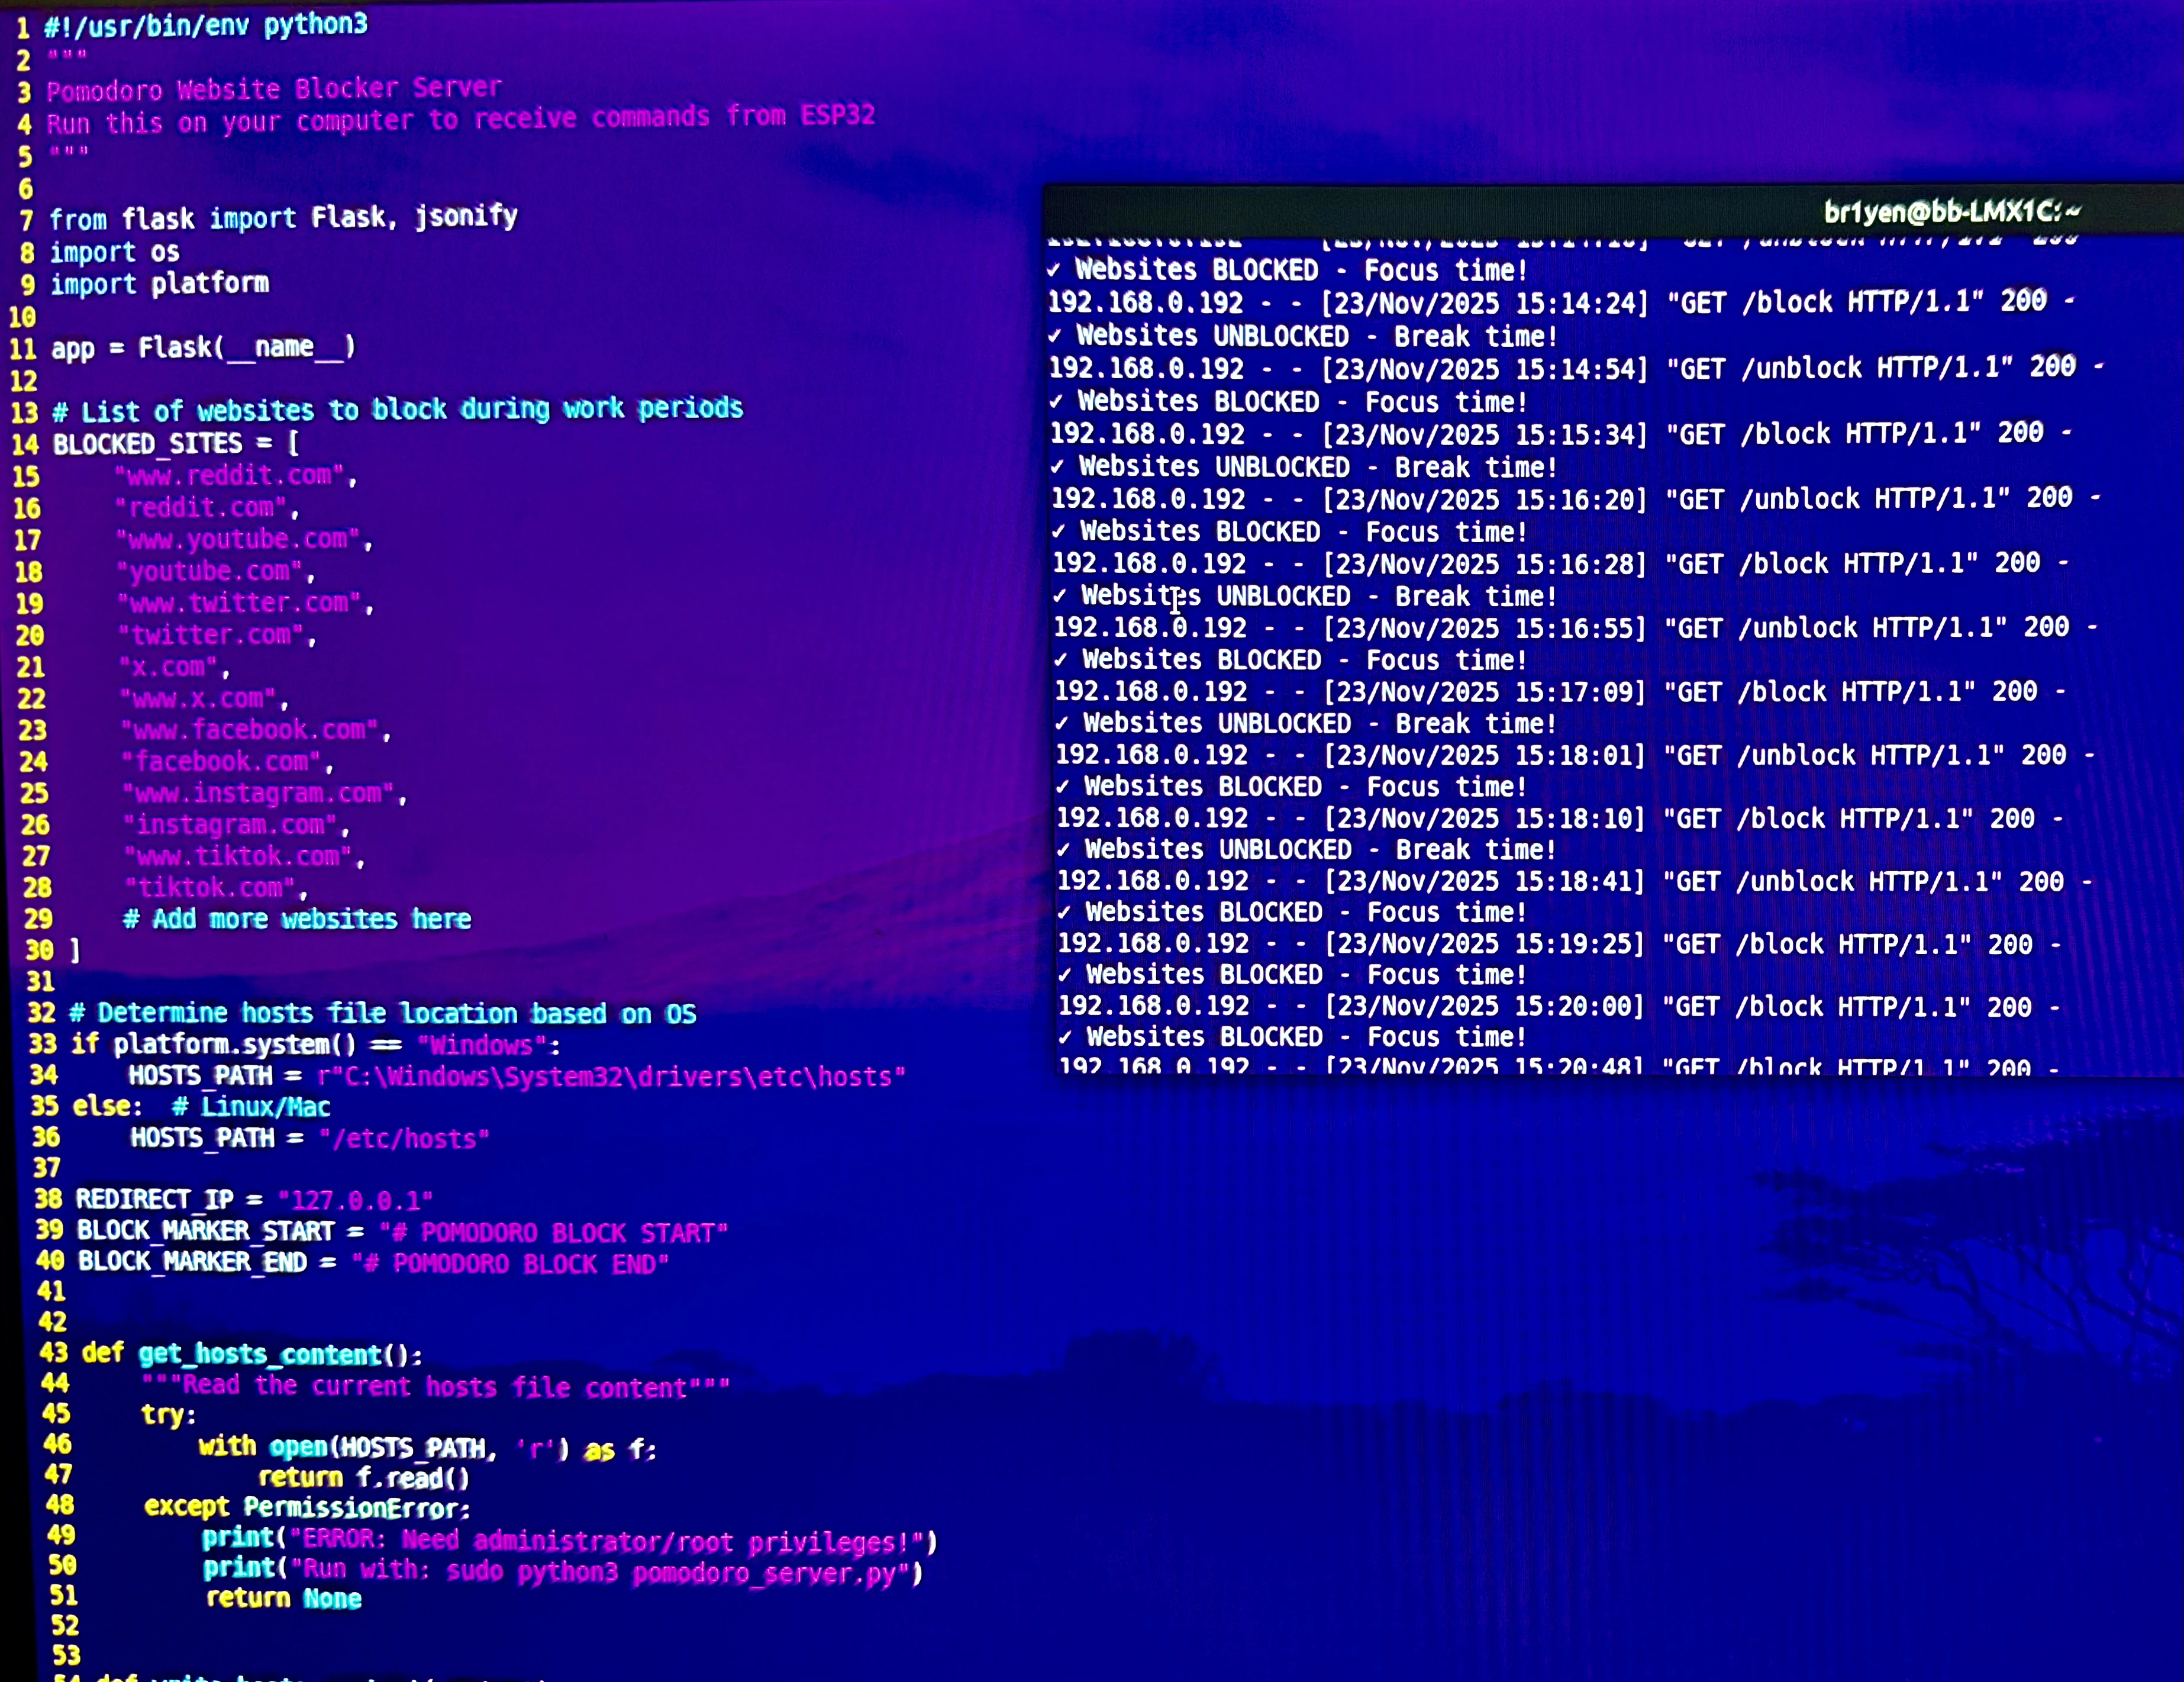The image size is (2184, 1682).
Task: Click the BLOCK_MARKER_END assignment line
Action: click(372, 1262)
